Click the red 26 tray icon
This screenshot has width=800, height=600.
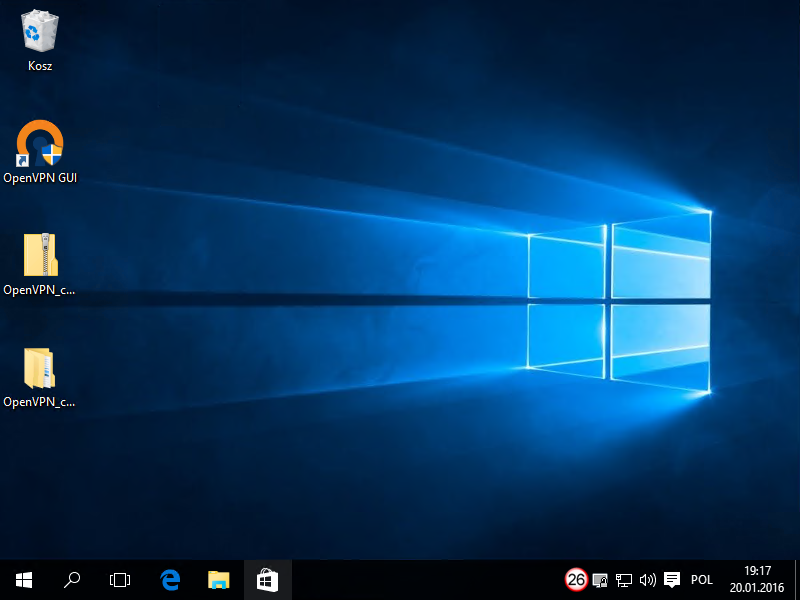click(x=577, y=580)
